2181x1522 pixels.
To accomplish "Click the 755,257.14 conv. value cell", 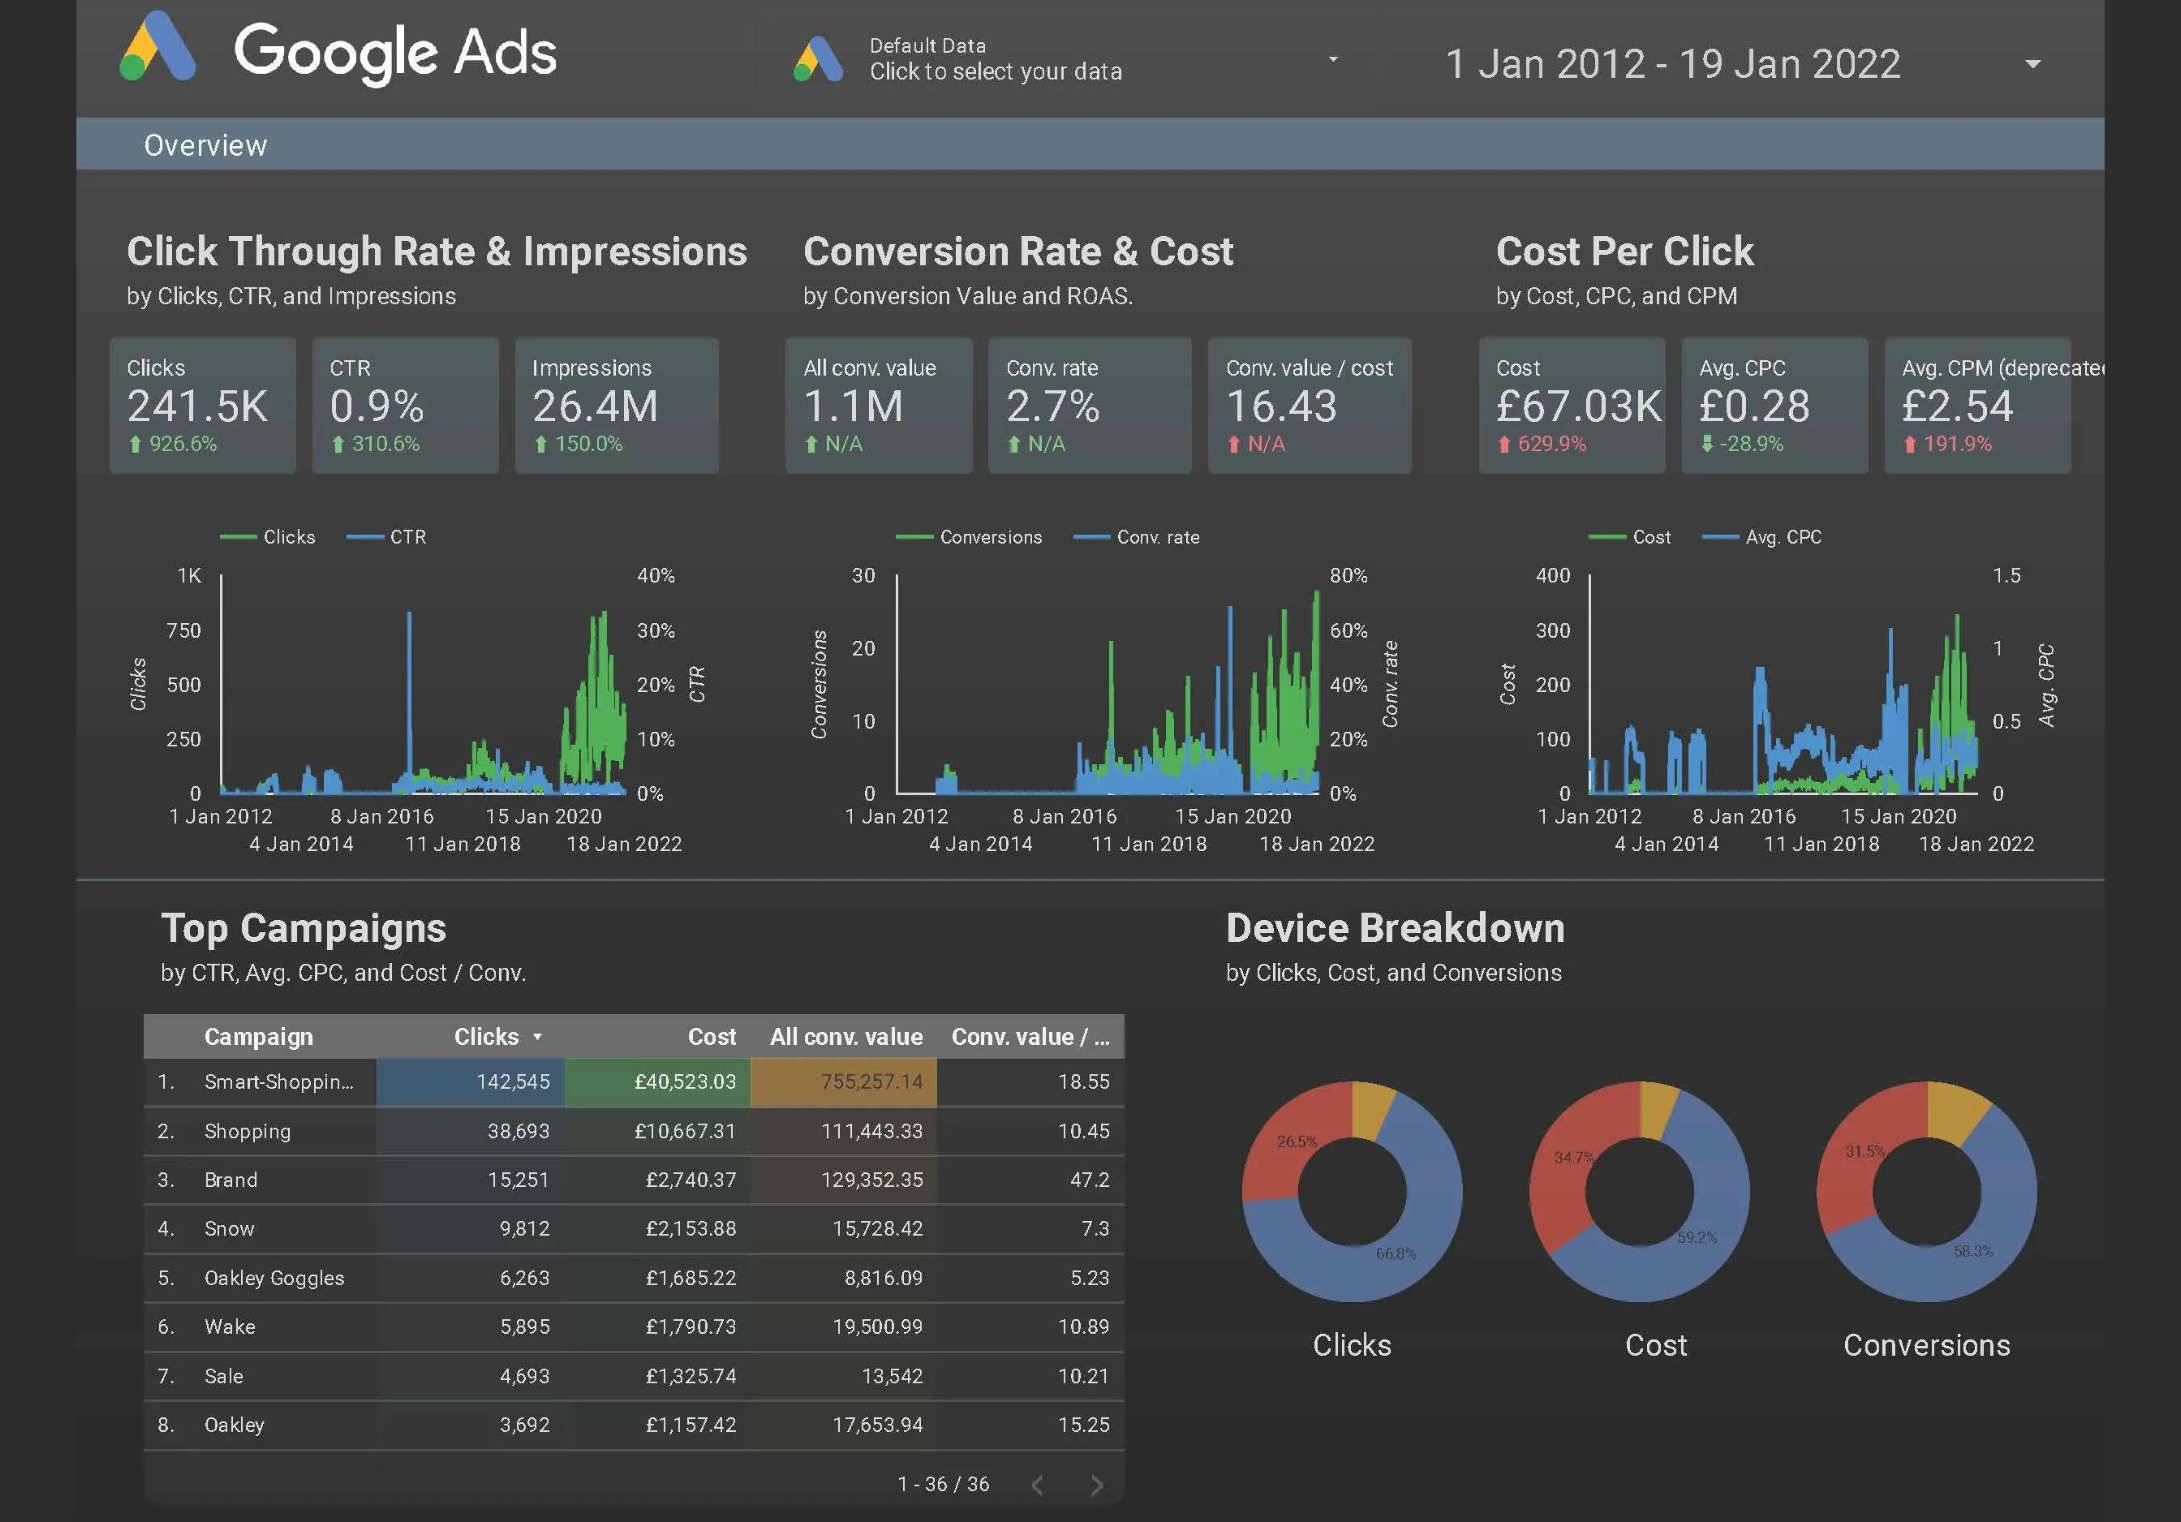I will click(x=844, y=1082).
